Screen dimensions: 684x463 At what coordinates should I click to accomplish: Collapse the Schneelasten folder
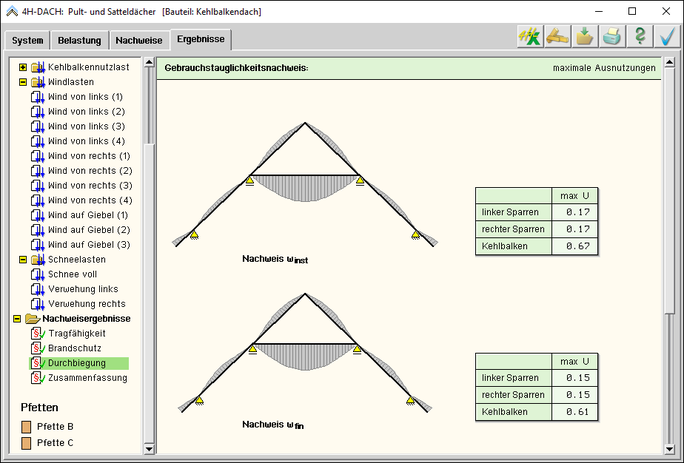point(23,259)
